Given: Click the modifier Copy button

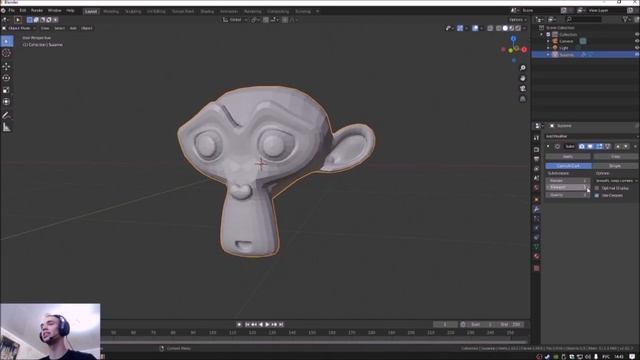Looking at the screenshot, I should (616, 157).
